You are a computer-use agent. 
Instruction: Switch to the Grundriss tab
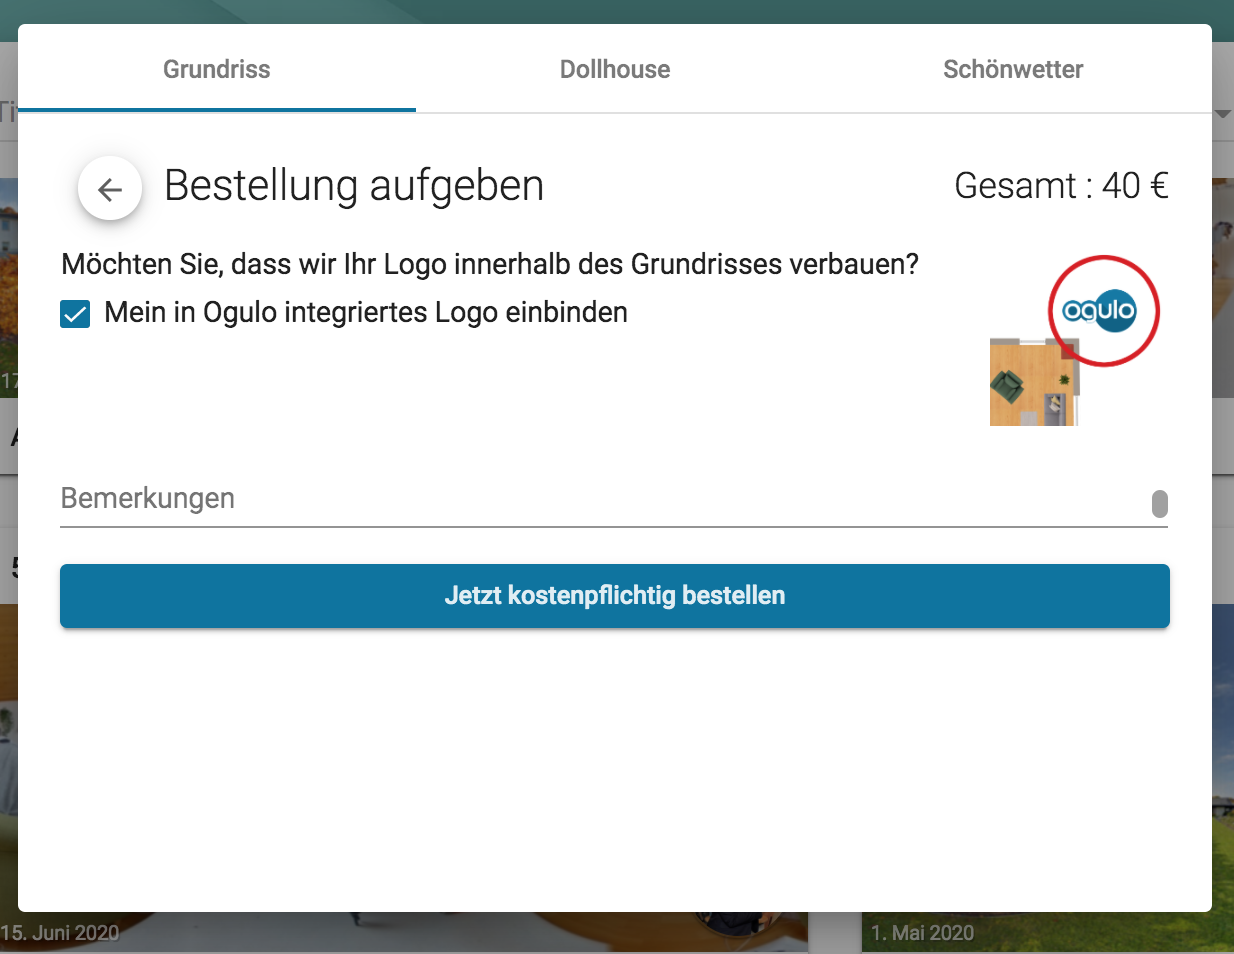(217, 69)
